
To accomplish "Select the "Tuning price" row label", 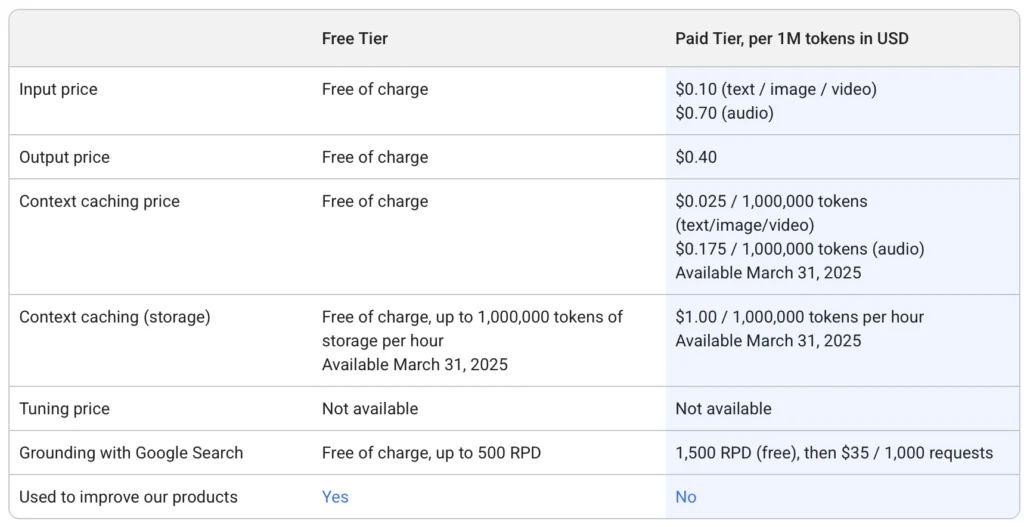I will click(x=64, y=409).
